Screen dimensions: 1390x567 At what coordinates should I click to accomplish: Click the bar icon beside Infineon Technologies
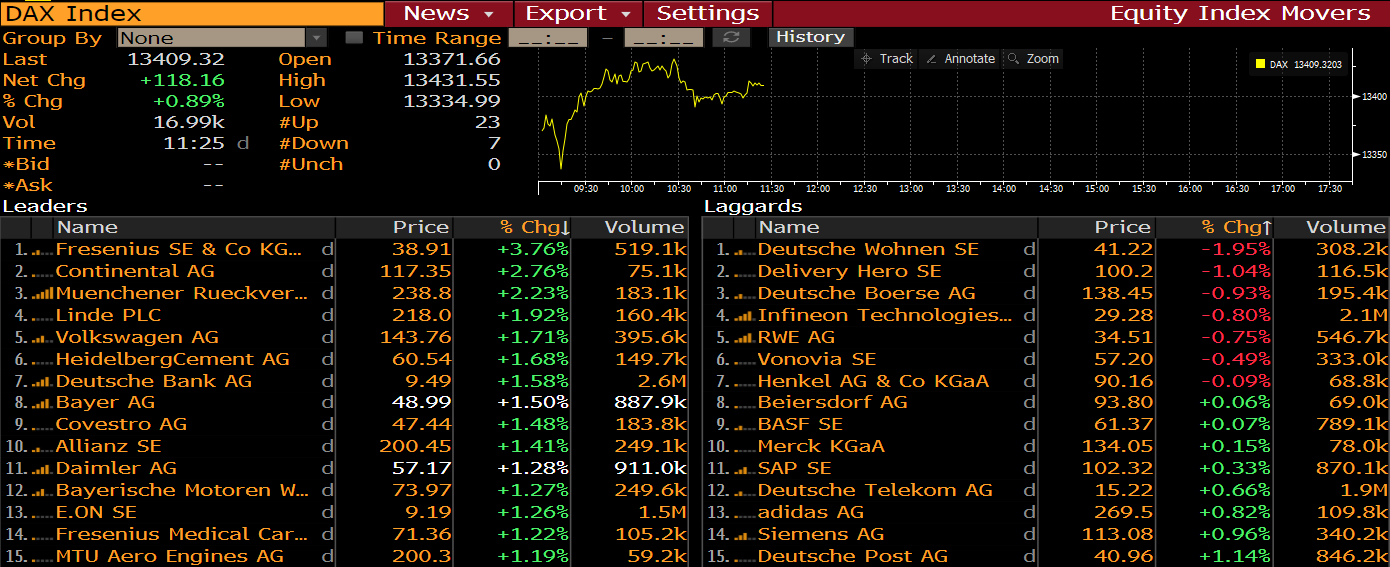[745, 316]
